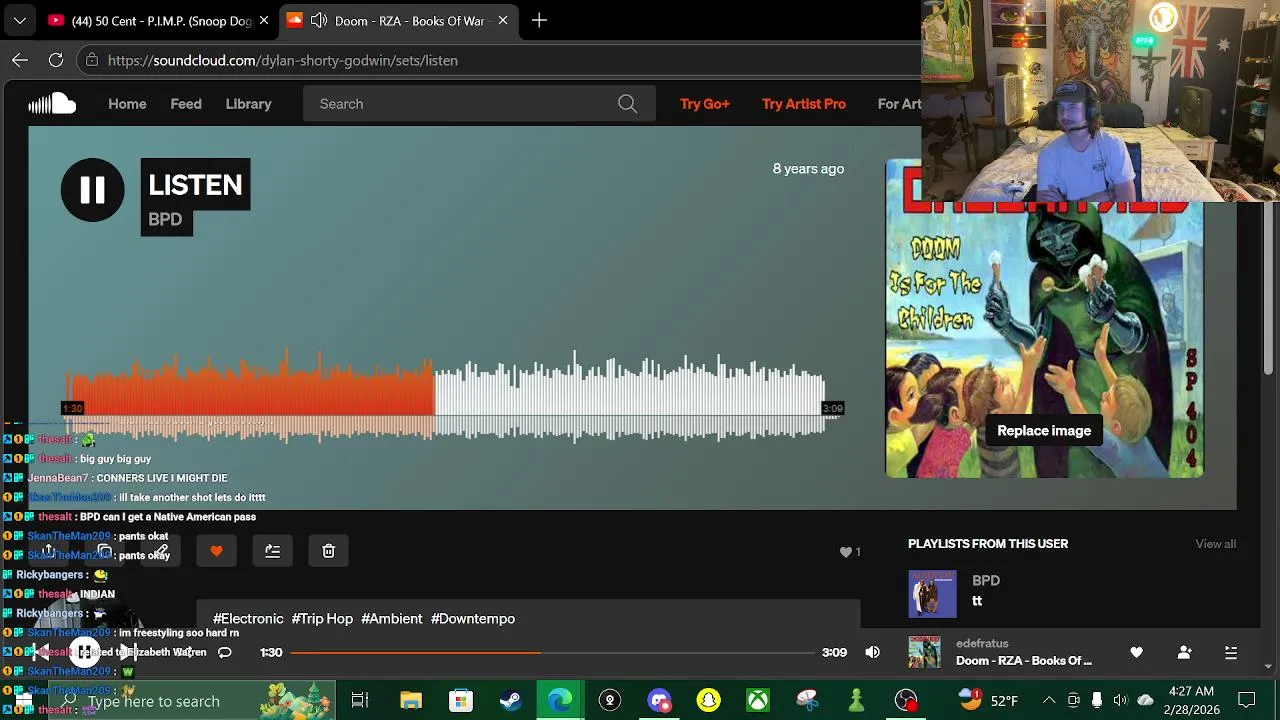The width and height of the screenshot is (1280, 720).
Task: Open the #Downtempo tag
Action: [473, 619]
